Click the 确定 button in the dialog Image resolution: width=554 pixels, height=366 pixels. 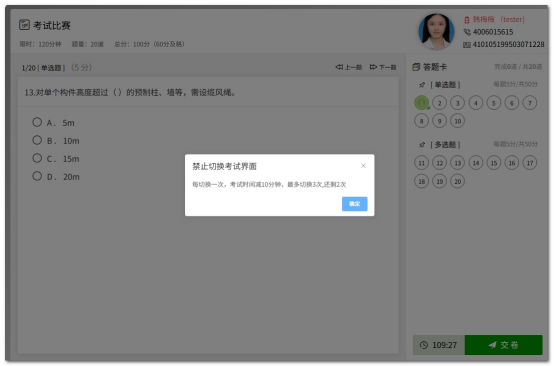tap(354, 204)
